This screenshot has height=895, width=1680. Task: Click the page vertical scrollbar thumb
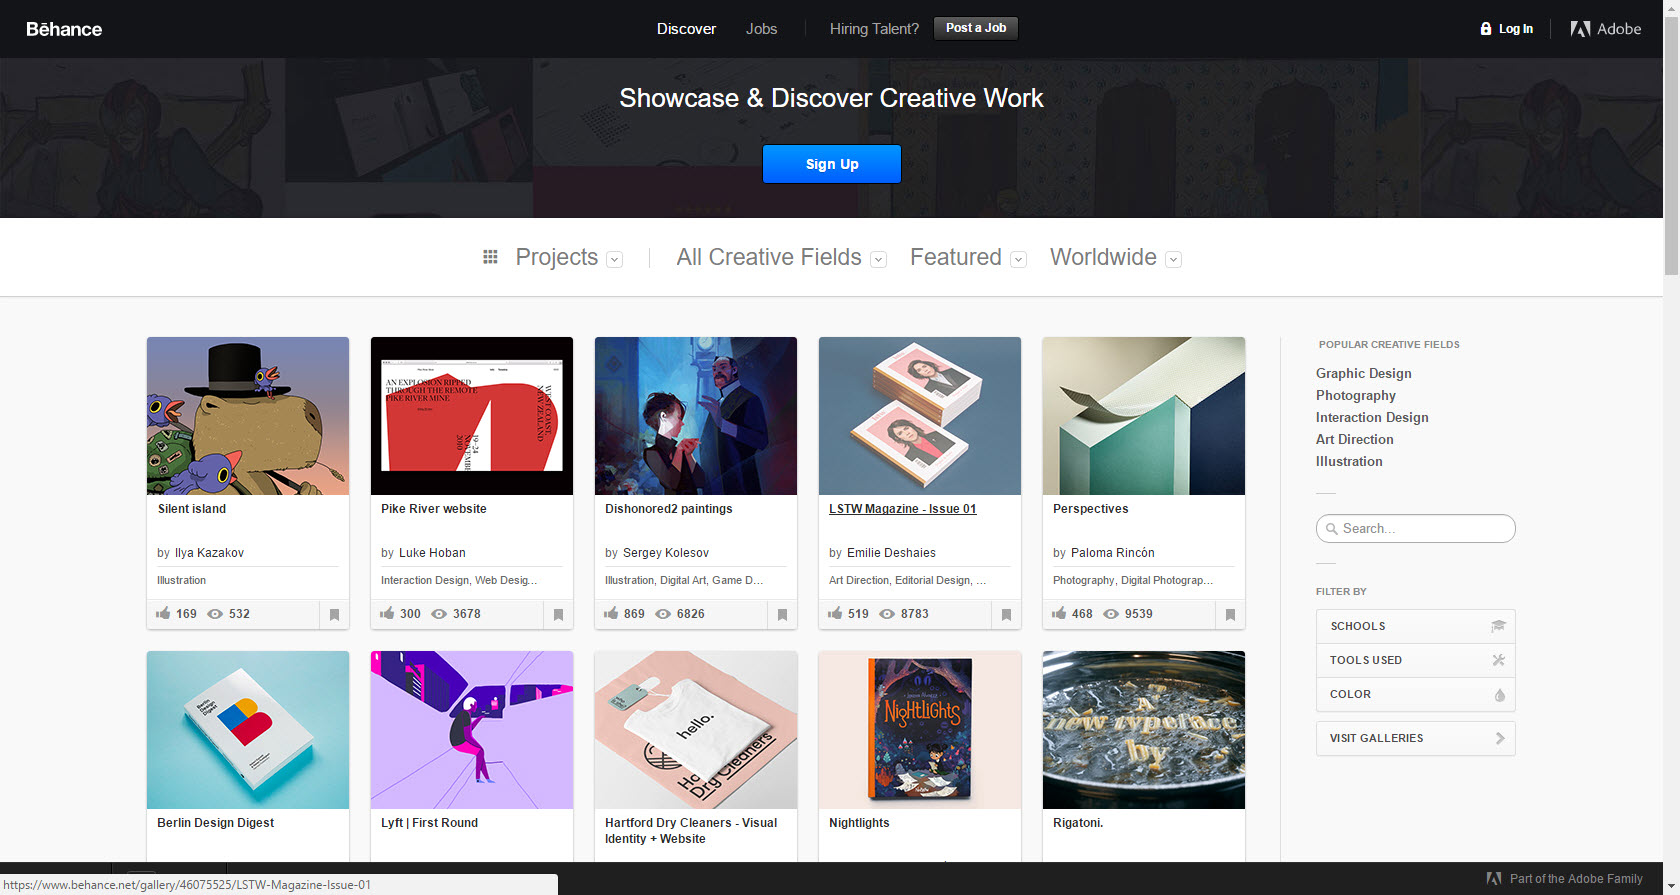click(x=1671, y=145)
